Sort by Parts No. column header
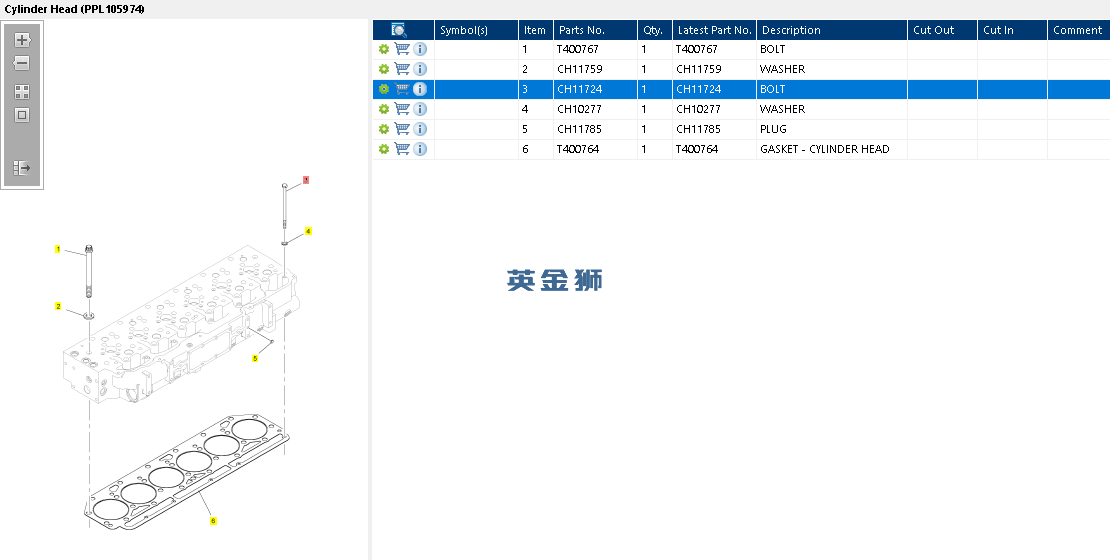The image size is (1110, 560). [x=595, y=30]
